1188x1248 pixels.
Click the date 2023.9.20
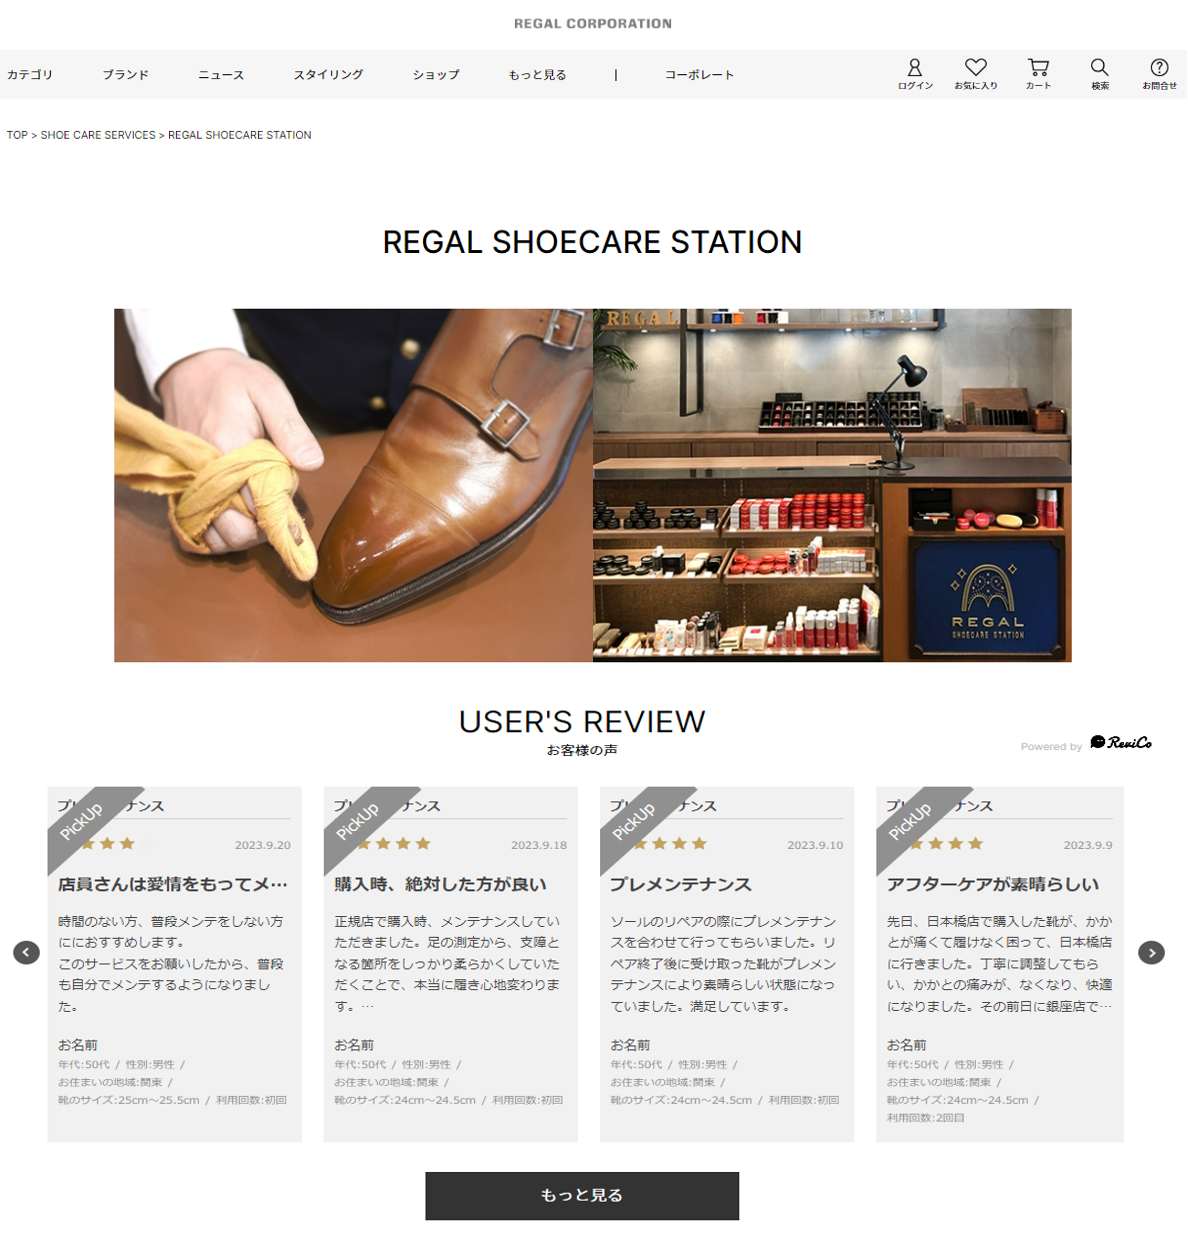[x=263, y=845]
